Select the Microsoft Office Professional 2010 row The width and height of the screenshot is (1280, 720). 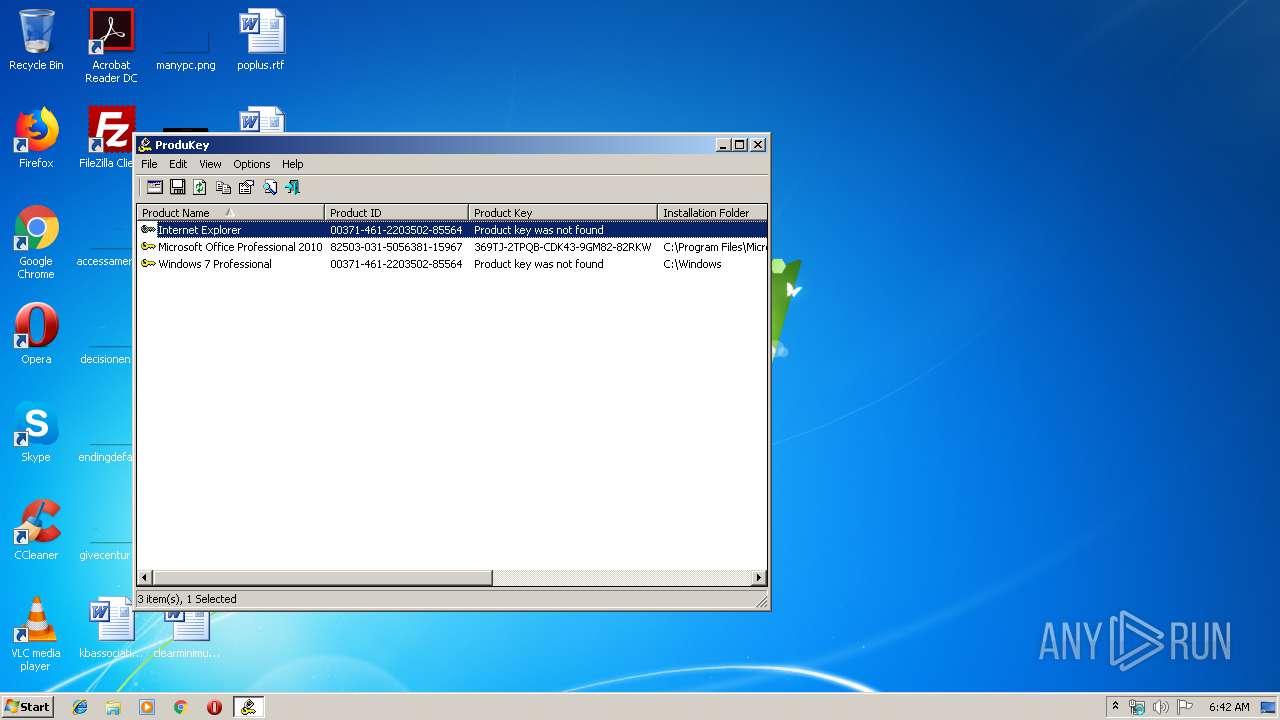click(452, 247)
